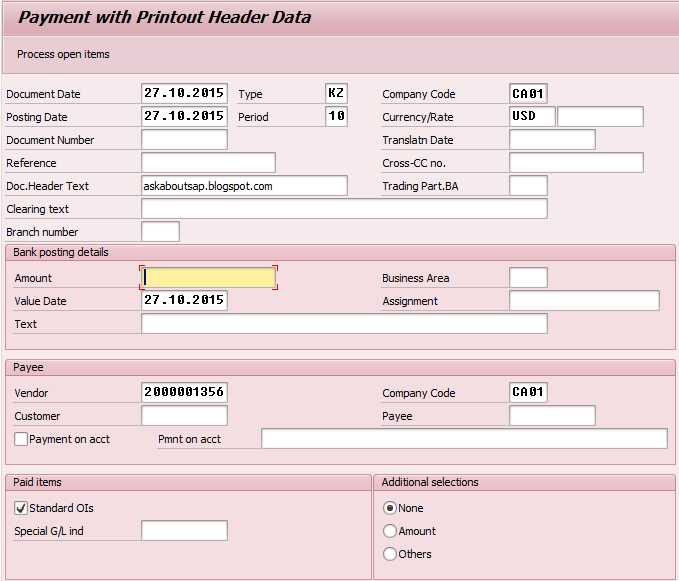Click the Customer field

tap(184, 415)
